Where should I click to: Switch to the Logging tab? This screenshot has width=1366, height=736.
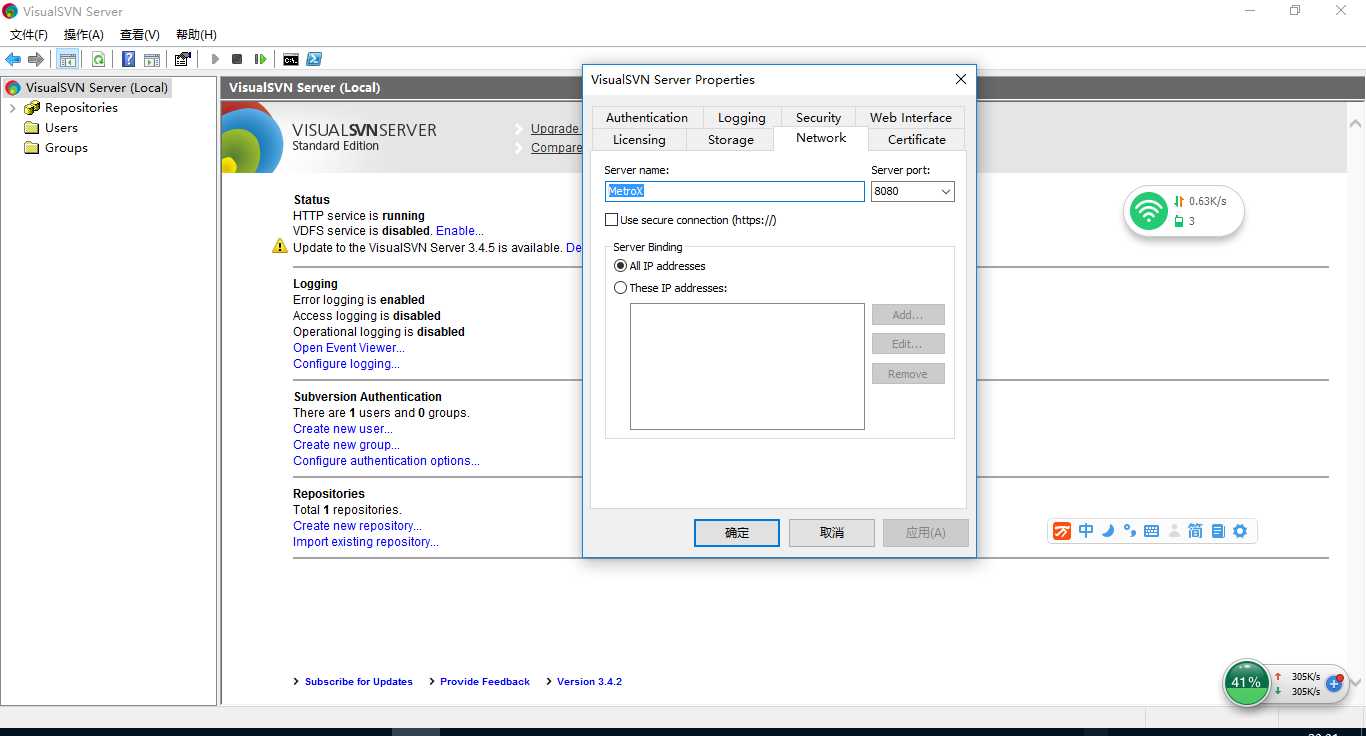click(742, 117)
